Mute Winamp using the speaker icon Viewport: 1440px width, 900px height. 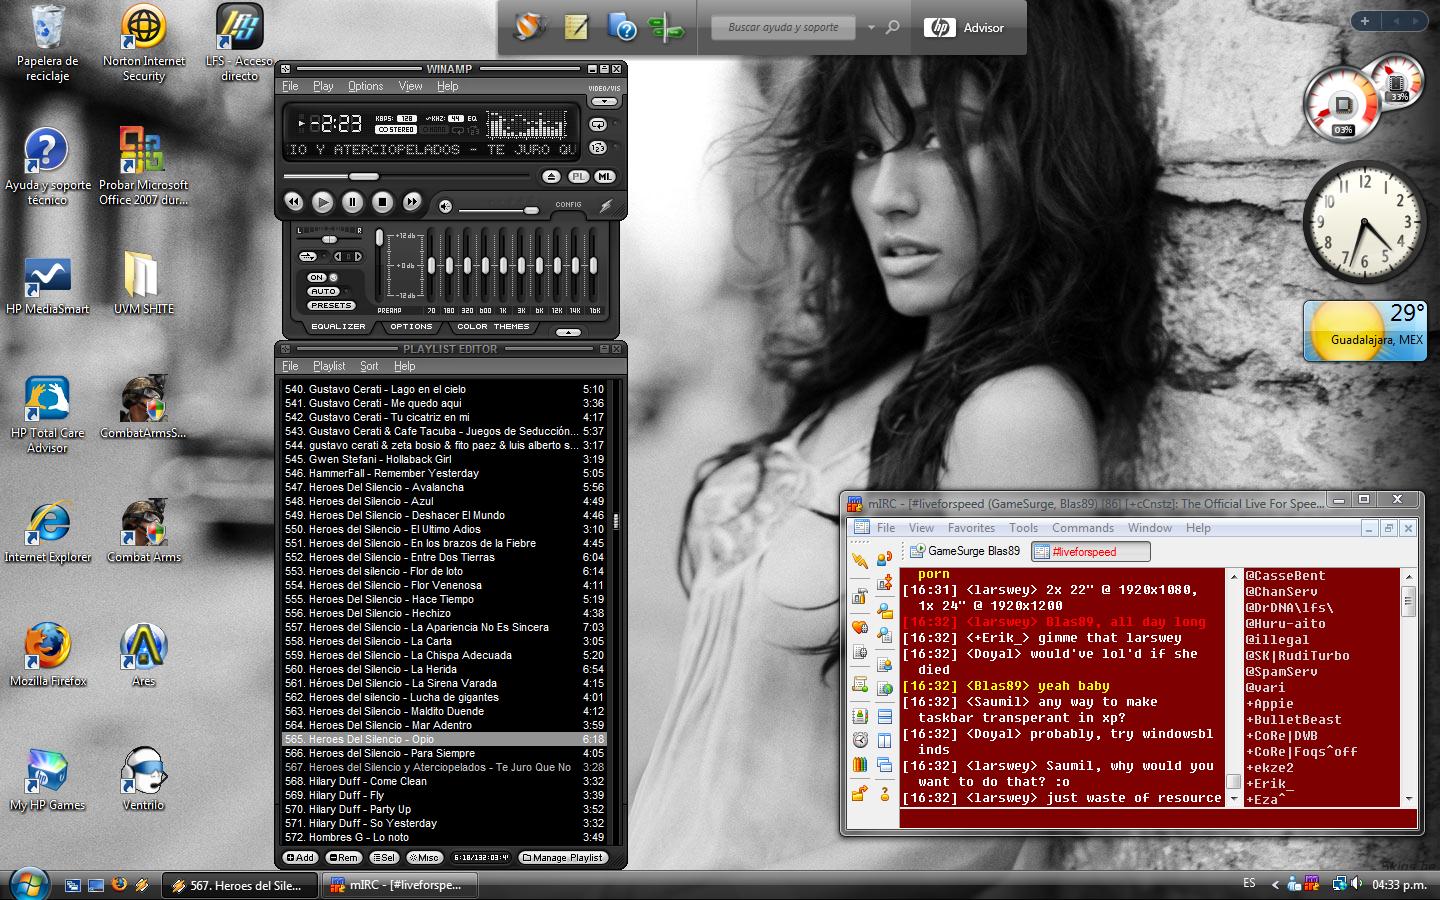(445, 207)
